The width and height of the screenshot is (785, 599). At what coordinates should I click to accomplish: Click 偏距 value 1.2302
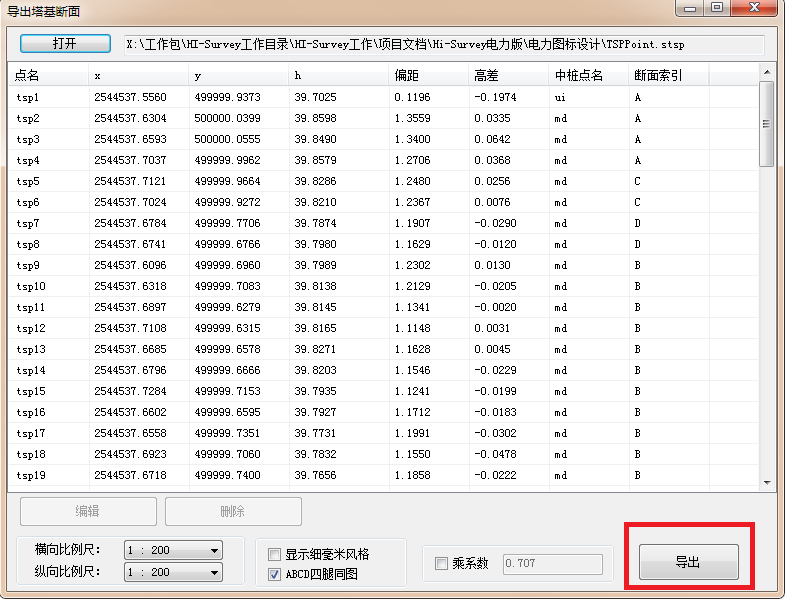coord(412,265)
